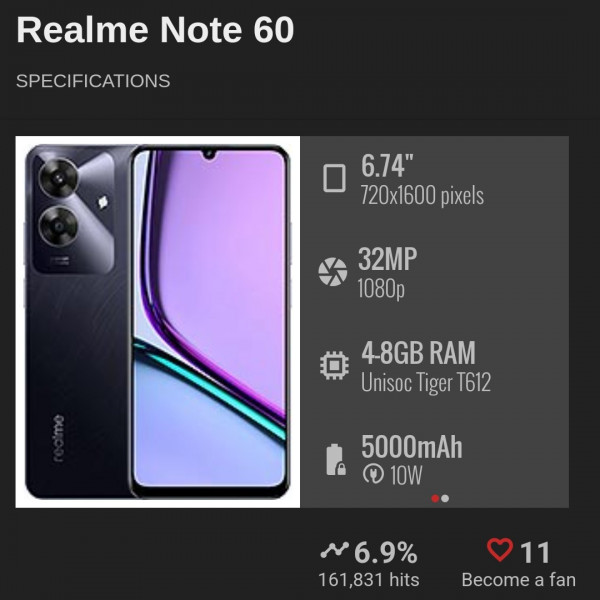
Task: Click the Become a fan link
Action: tap(518, 580)
